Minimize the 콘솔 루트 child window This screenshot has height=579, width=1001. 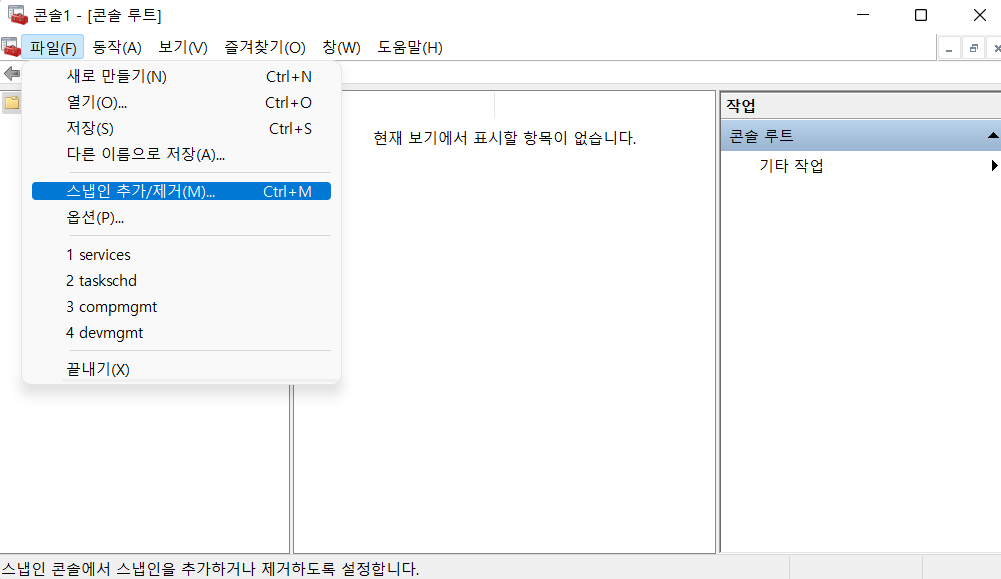pos(948,47)
